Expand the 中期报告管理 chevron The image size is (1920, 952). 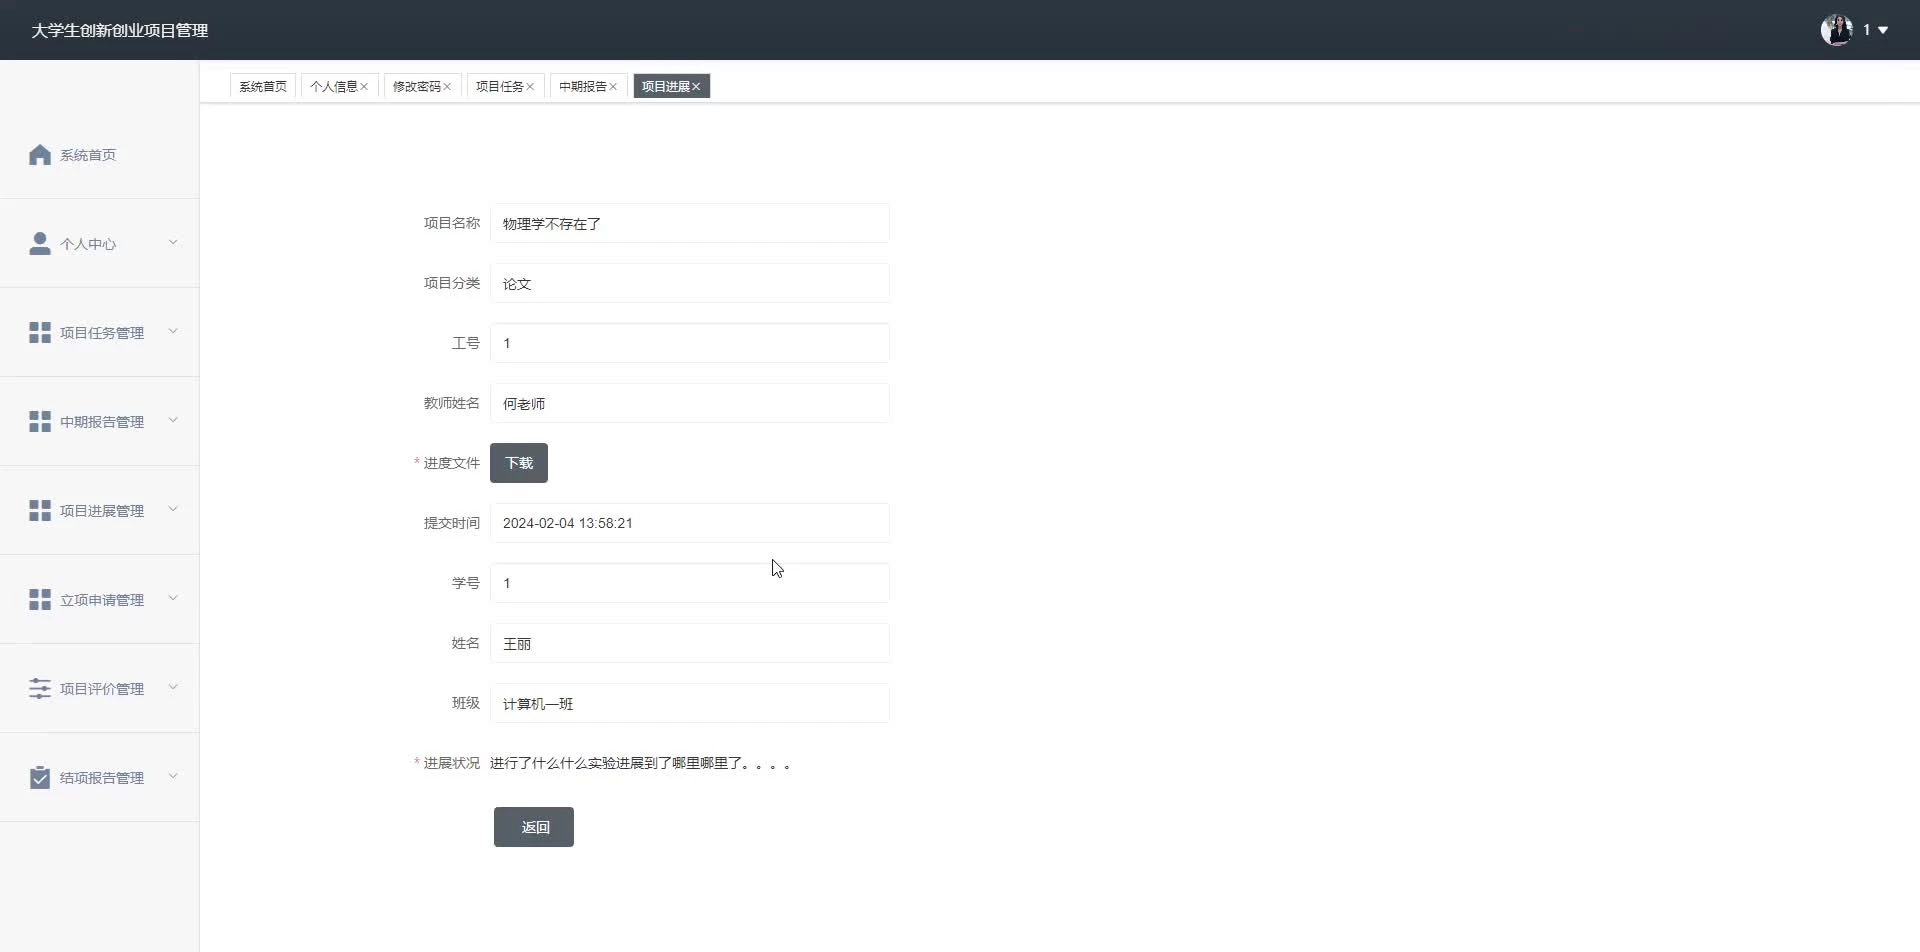(x=173, y=420)
